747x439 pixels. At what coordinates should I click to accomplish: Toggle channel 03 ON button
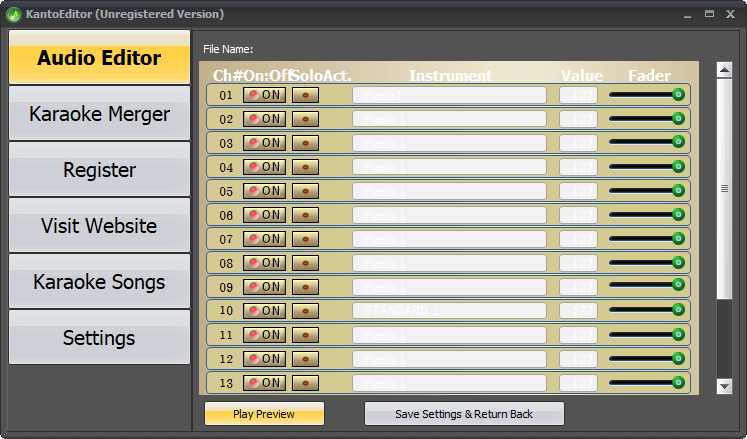264,143
